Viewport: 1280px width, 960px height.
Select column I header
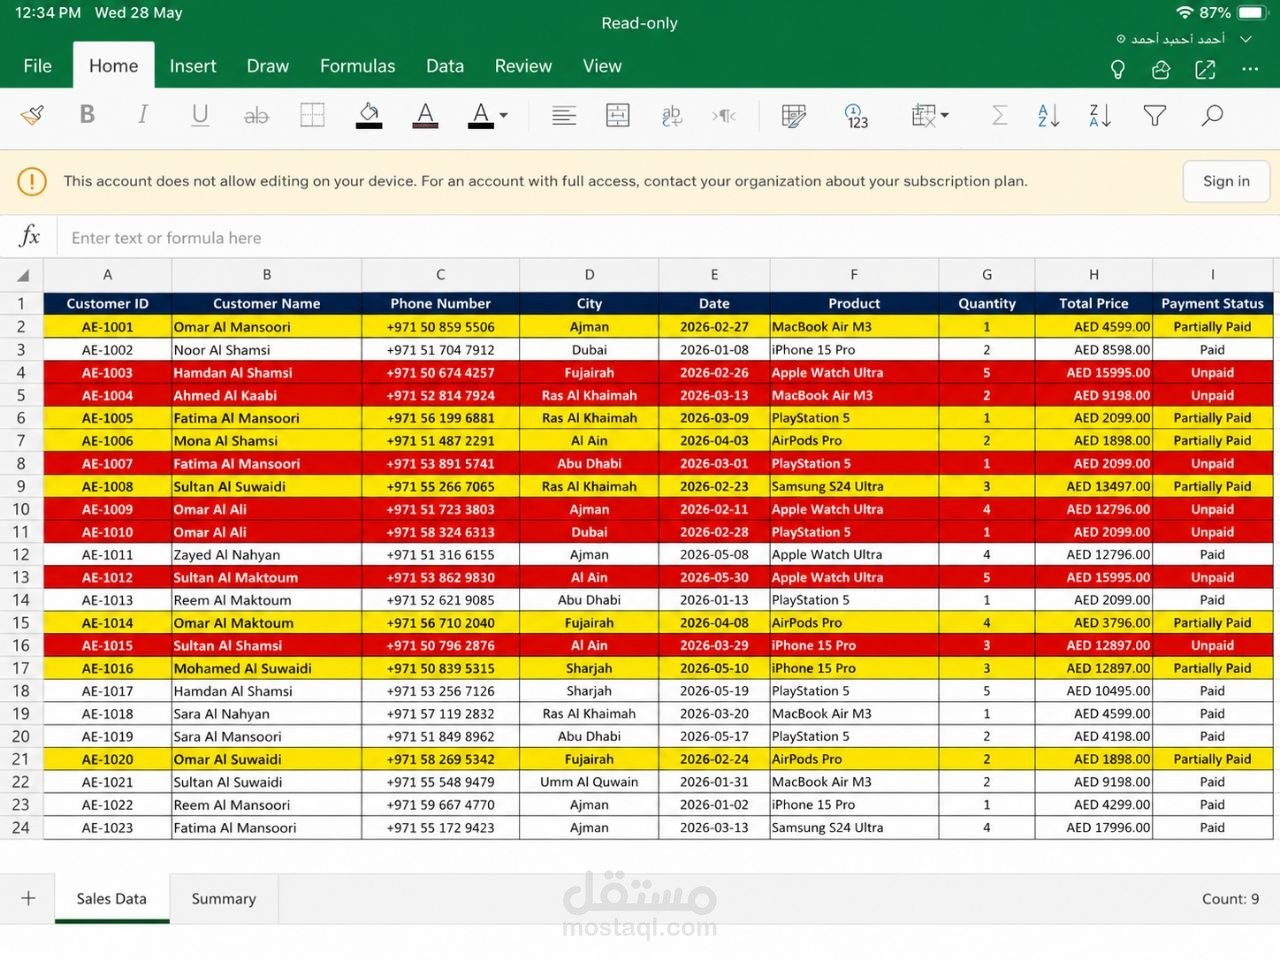click(1213, 275)
